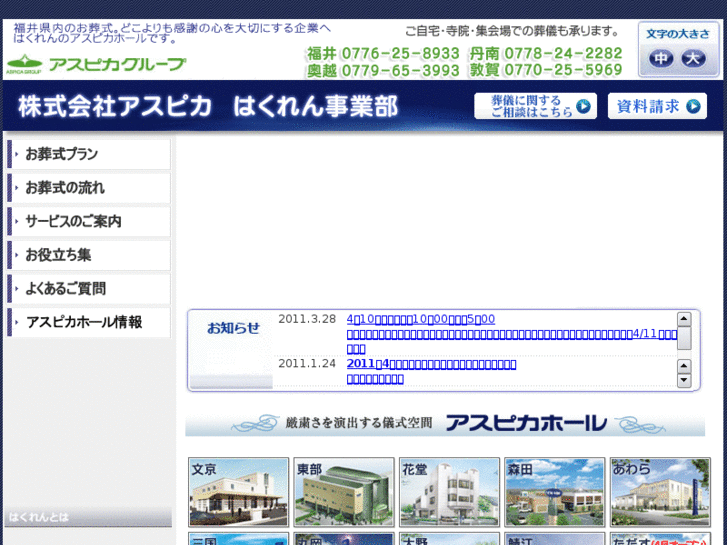The width and height of the screenshot is (727, 545).
Task: Click the upper scroll-up arrow of the news box
Action: [684, 319]
